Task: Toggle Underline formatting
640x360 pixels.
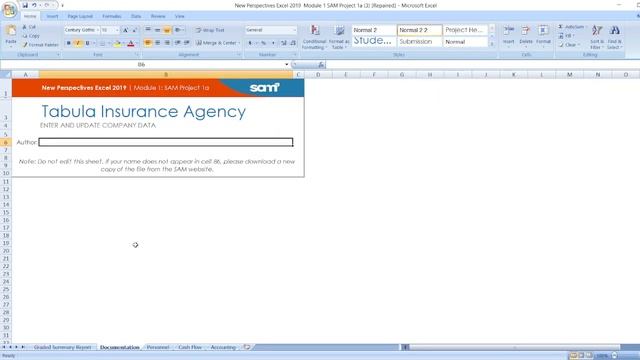Action: pos(87,43)
